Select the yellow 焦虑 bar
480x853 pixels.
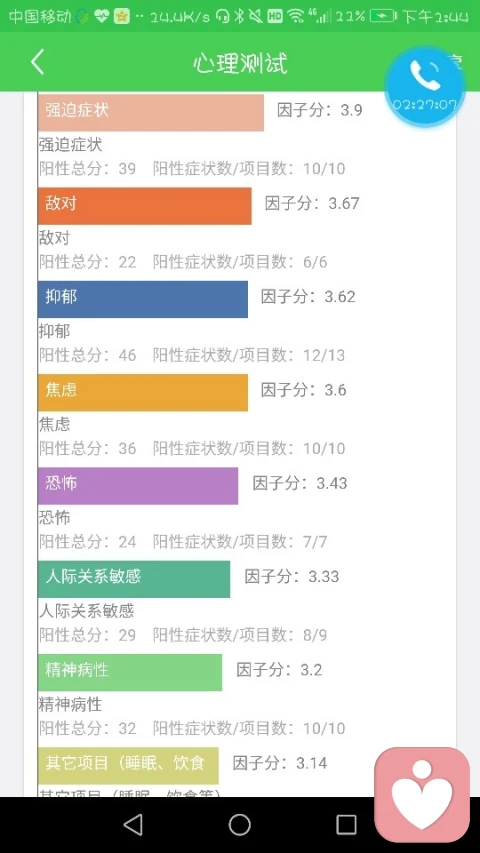143,392
